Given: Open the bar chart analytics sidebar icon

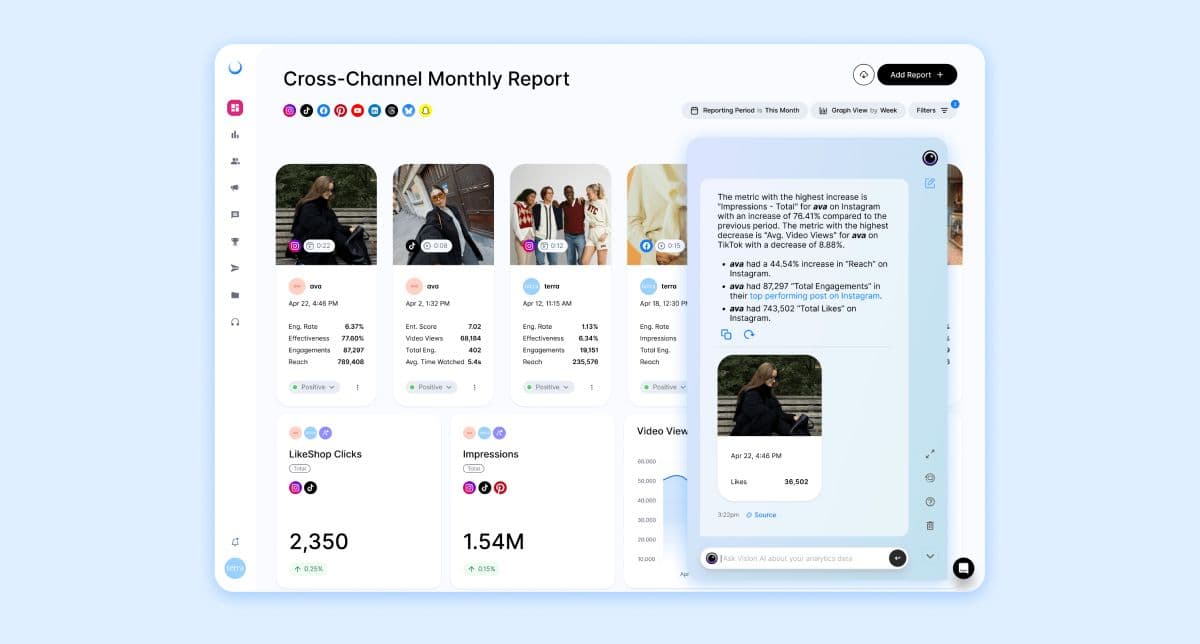Looking at the screenshot, I should pyautogui.click(x=235, y=134).
